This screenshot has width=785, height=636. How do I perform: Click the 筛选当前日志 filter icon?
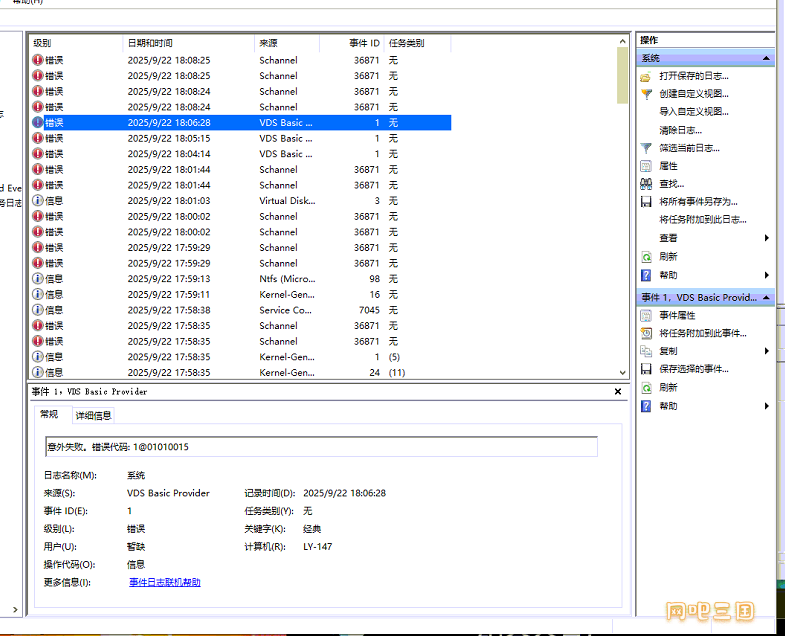pos(646,148)
